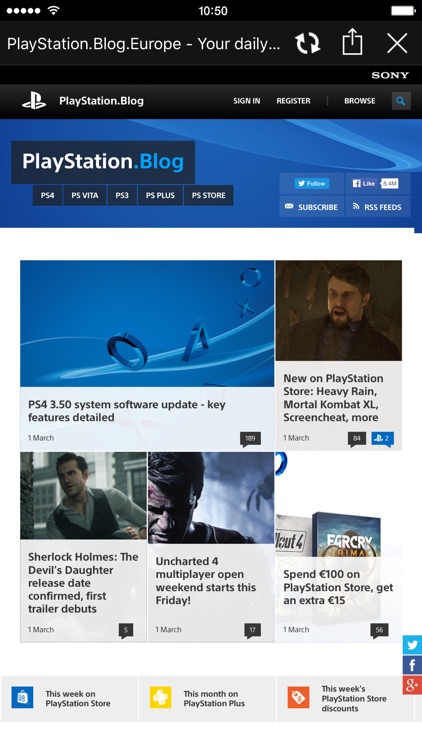This screenshot has height=750, width=422.
Task: Open Spend €100 on PlayStation Store headline
Action: [338, 587]
